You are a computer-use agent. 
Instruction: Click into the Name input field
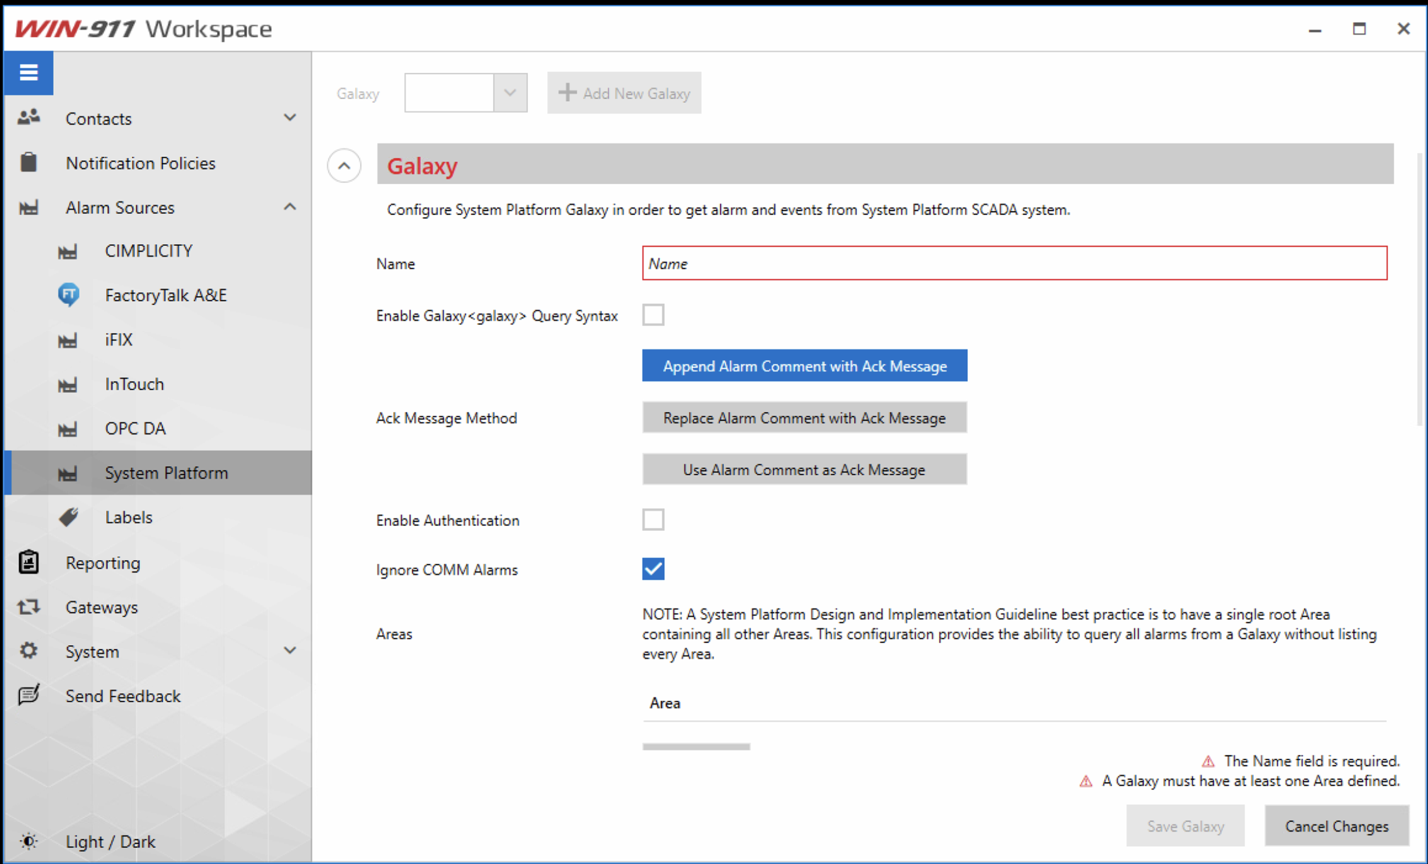[1014, 264]
